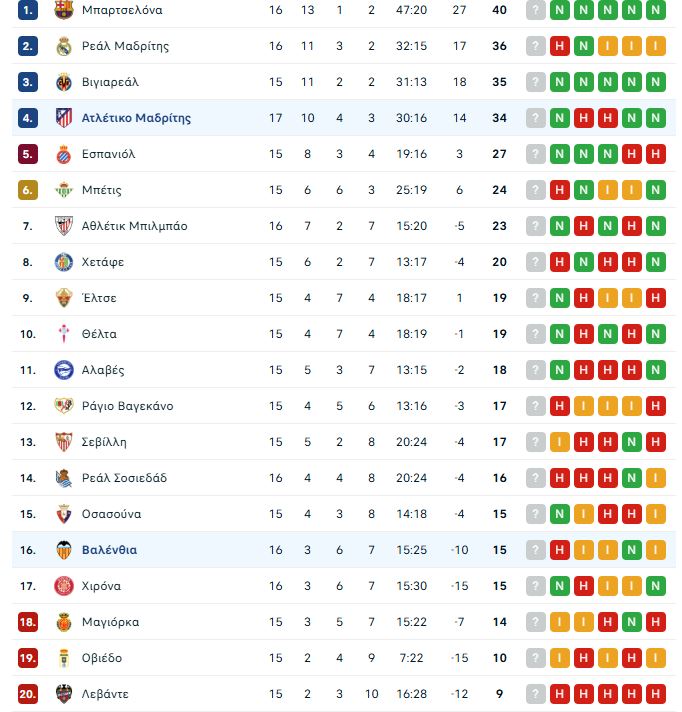This screenshot has width=682, height=712.
Task: Click the Levante club crest icon
Action: [x=64, y=694]
